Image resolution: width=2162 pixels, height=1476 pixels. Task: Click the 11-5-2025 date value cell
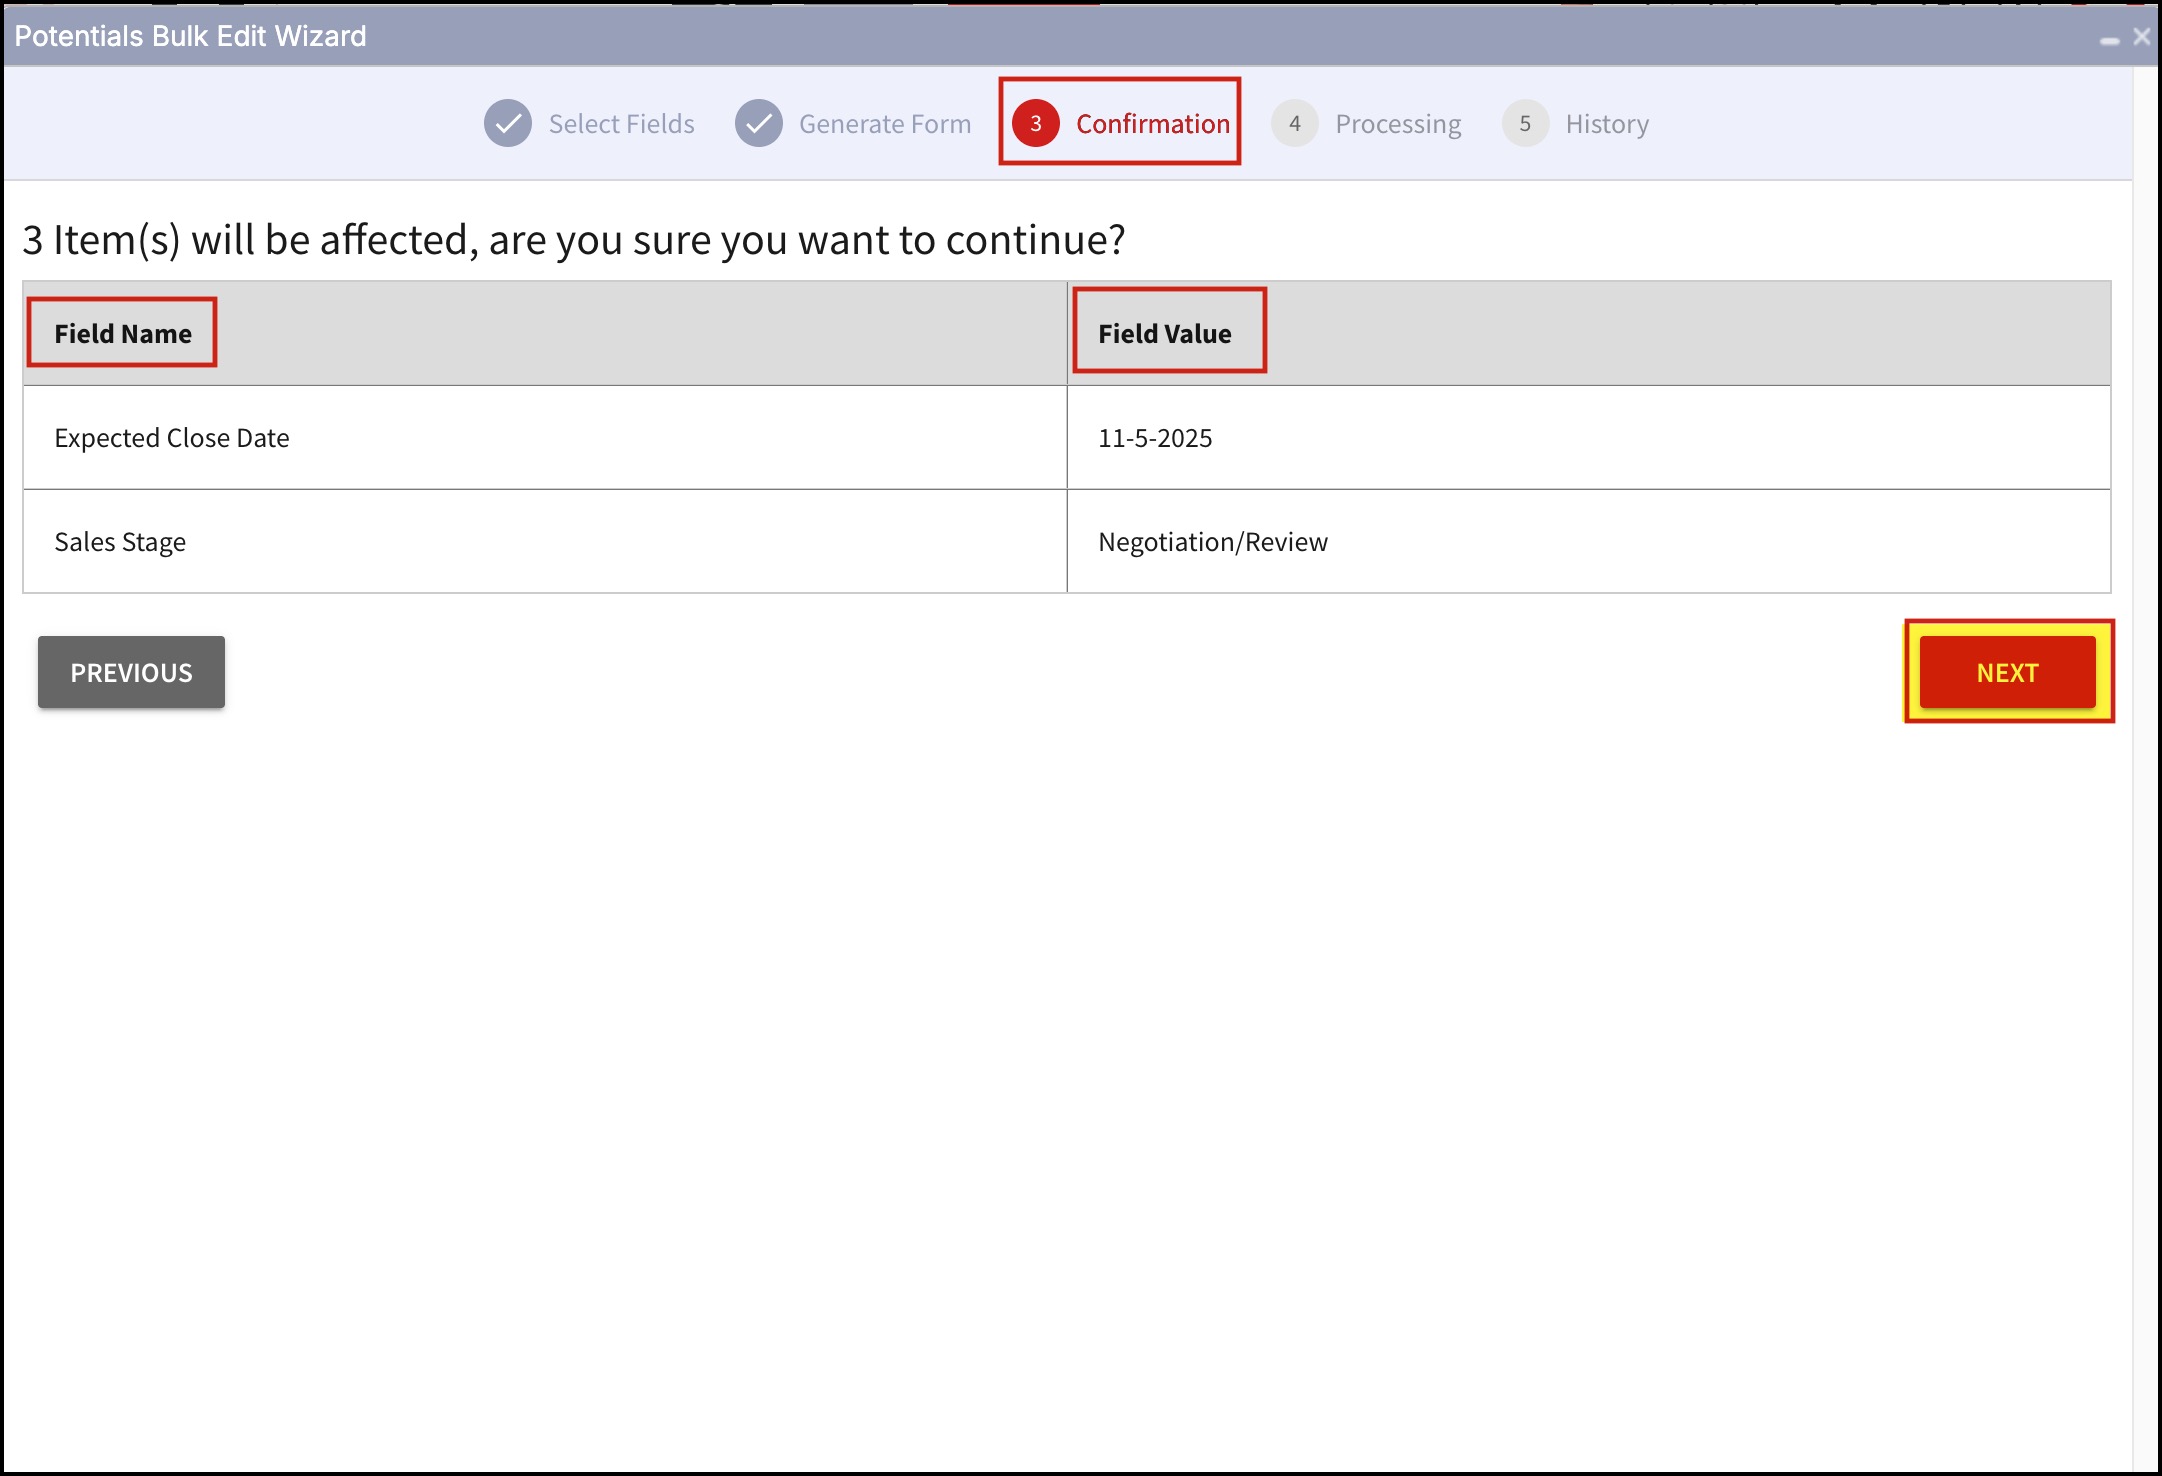pyautogui.click(x=1154, y=438)
